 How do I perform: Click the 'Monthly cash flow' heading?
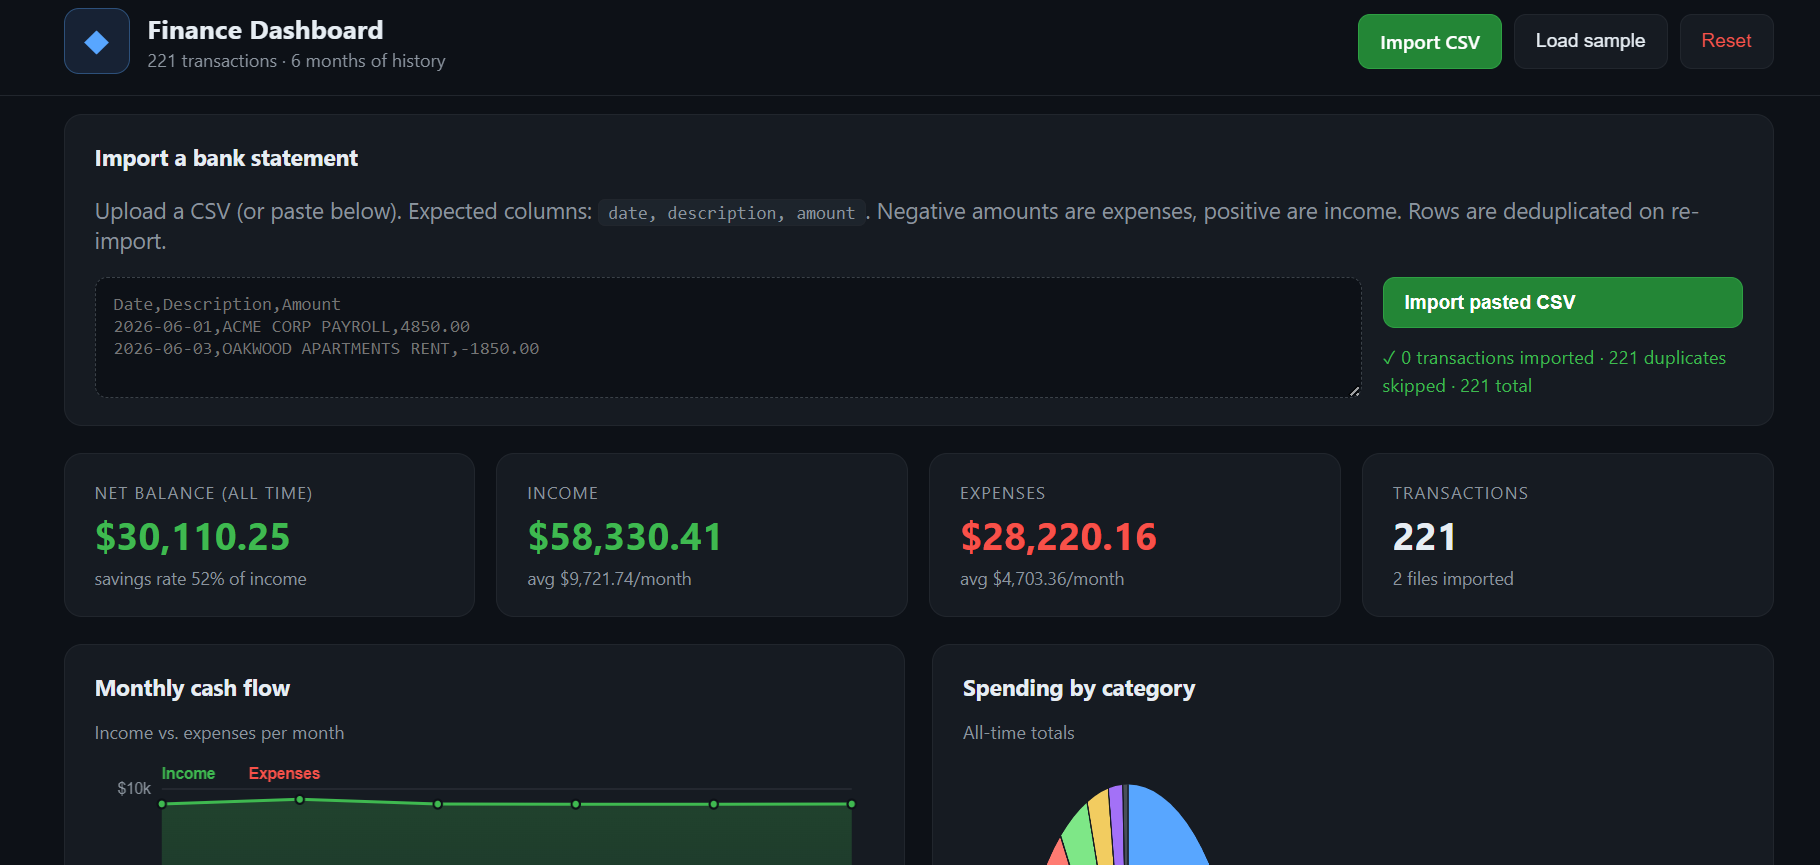(192, 688)
